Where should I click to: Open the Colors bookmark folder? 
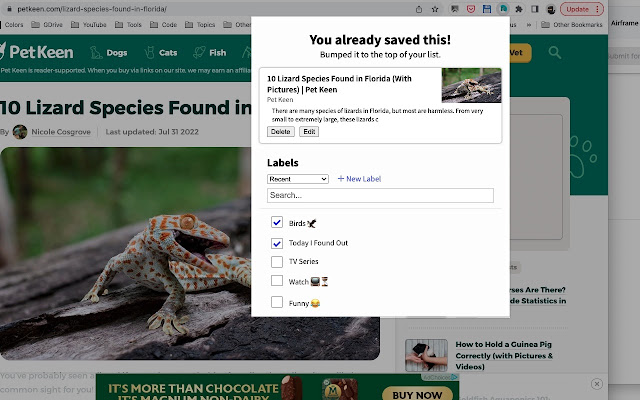point(12,24)
